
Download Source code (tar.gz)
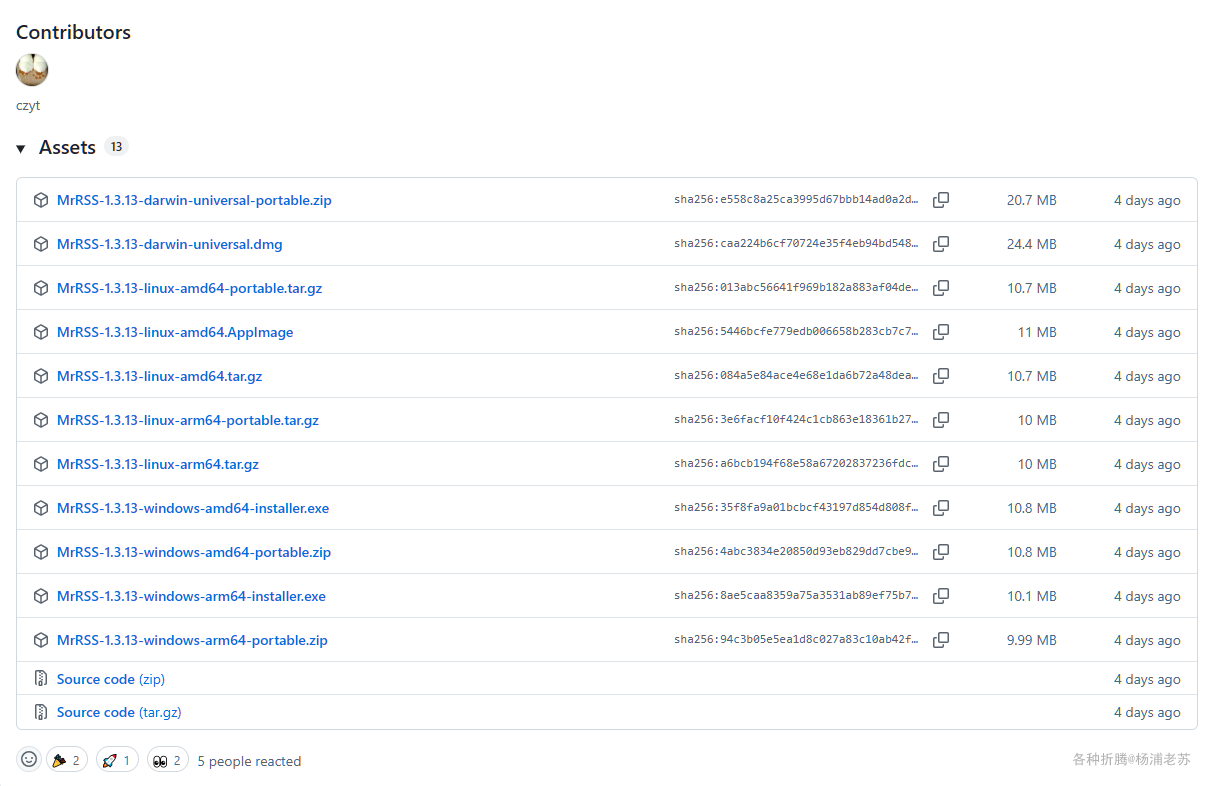tap(119, 712)
